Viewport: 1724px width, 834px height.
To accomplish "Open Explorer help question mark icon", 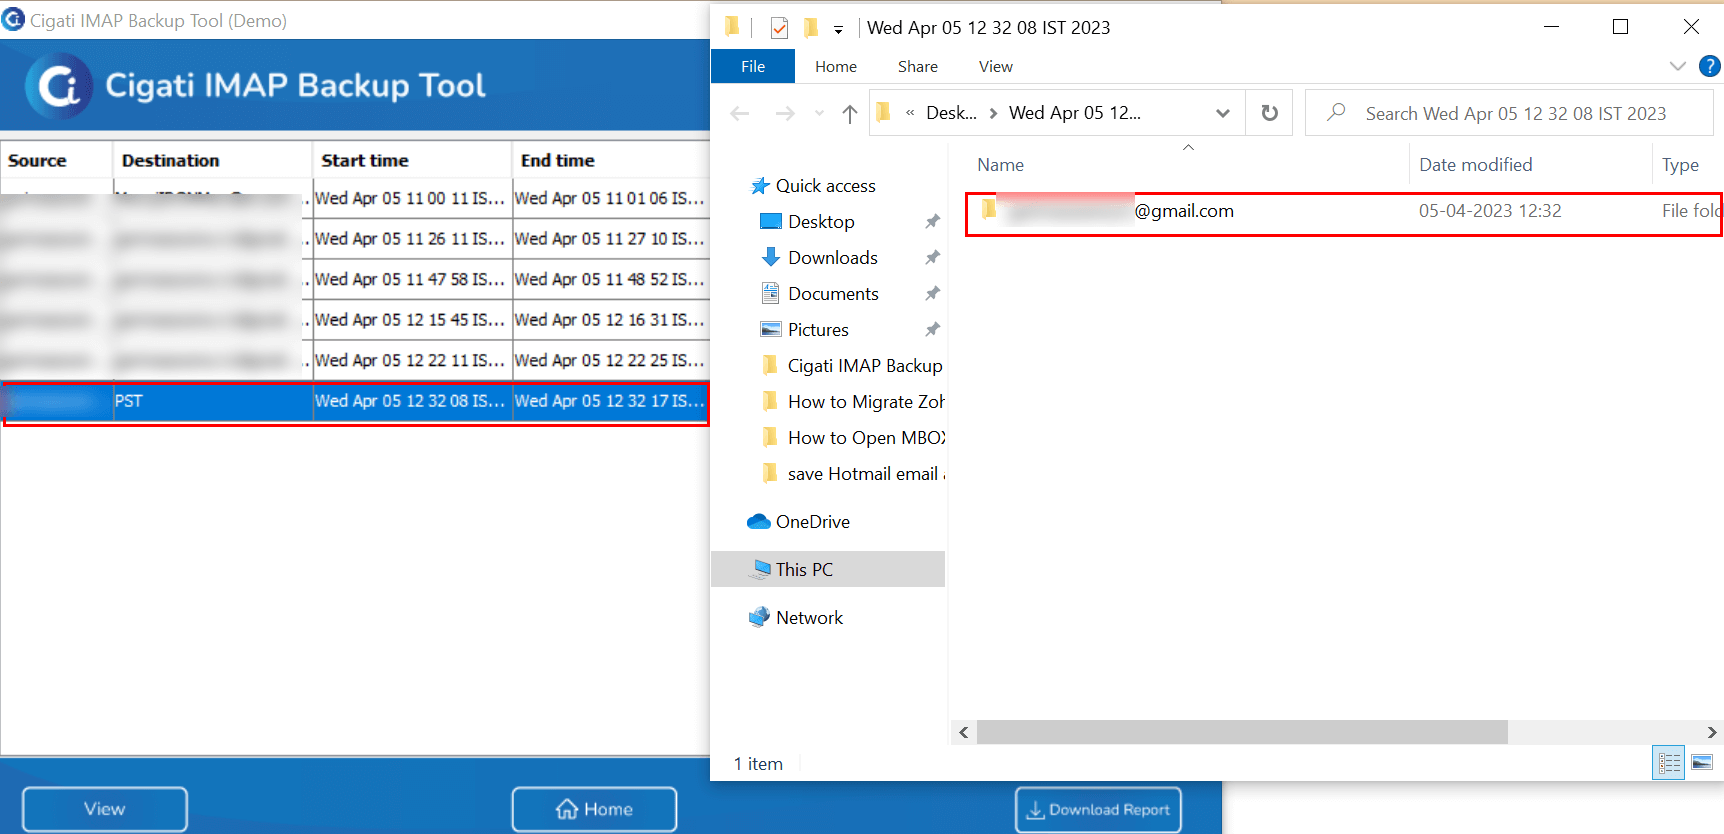I will (1710, 66).
